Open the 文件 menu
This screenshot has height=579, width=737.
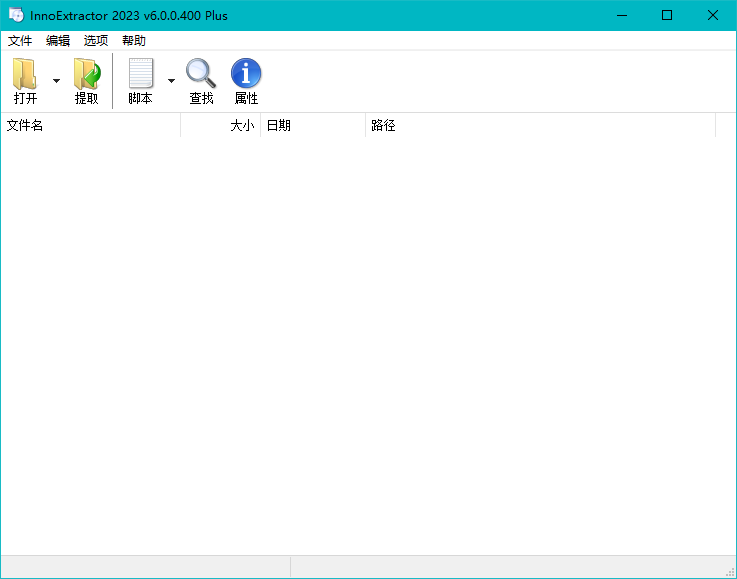tap(20, 41)
